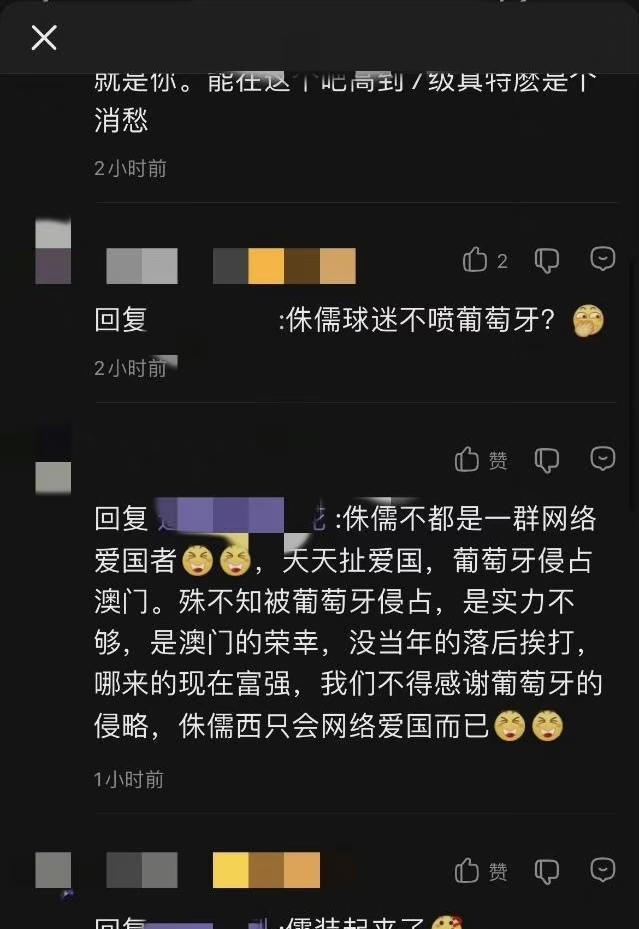Viewport: 639px width, 929px height.
Task: Open avatar of the bottom commenter
Action: pos(53,870)
